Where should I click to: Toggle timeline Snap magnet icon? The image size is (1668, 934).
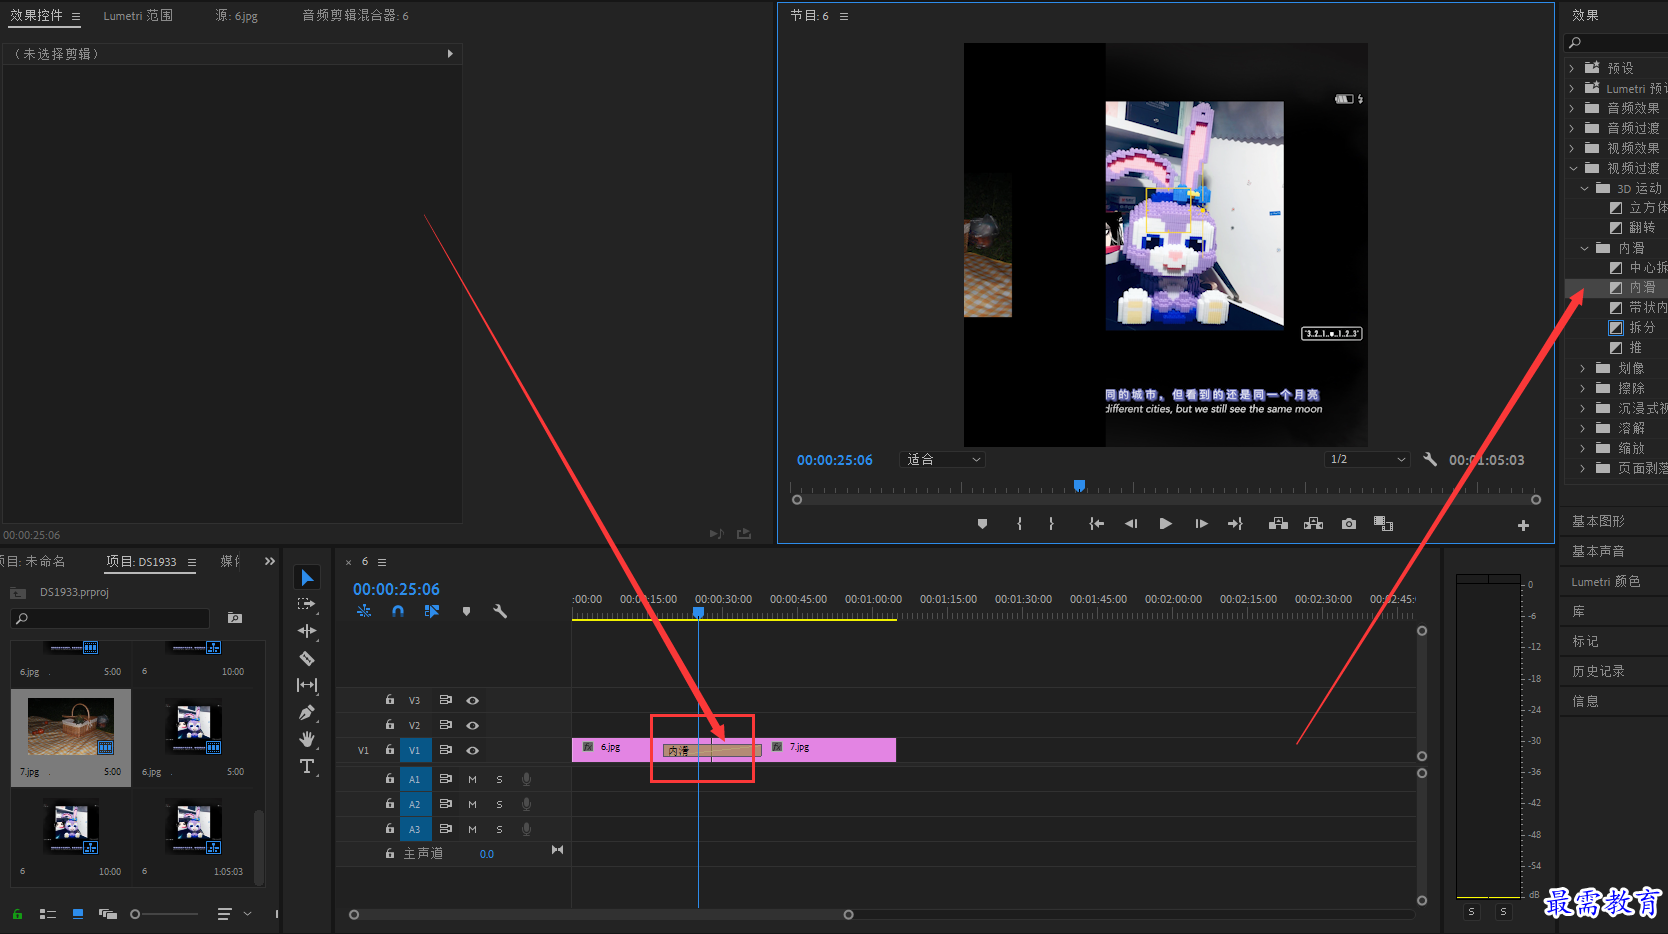click(x=398, y=611)
